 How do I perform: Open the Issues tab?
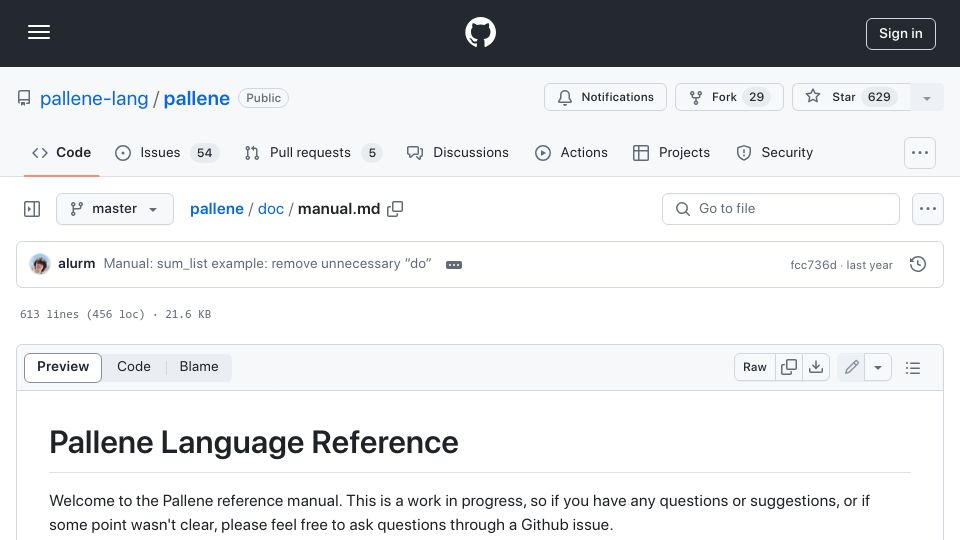(165, 152)
